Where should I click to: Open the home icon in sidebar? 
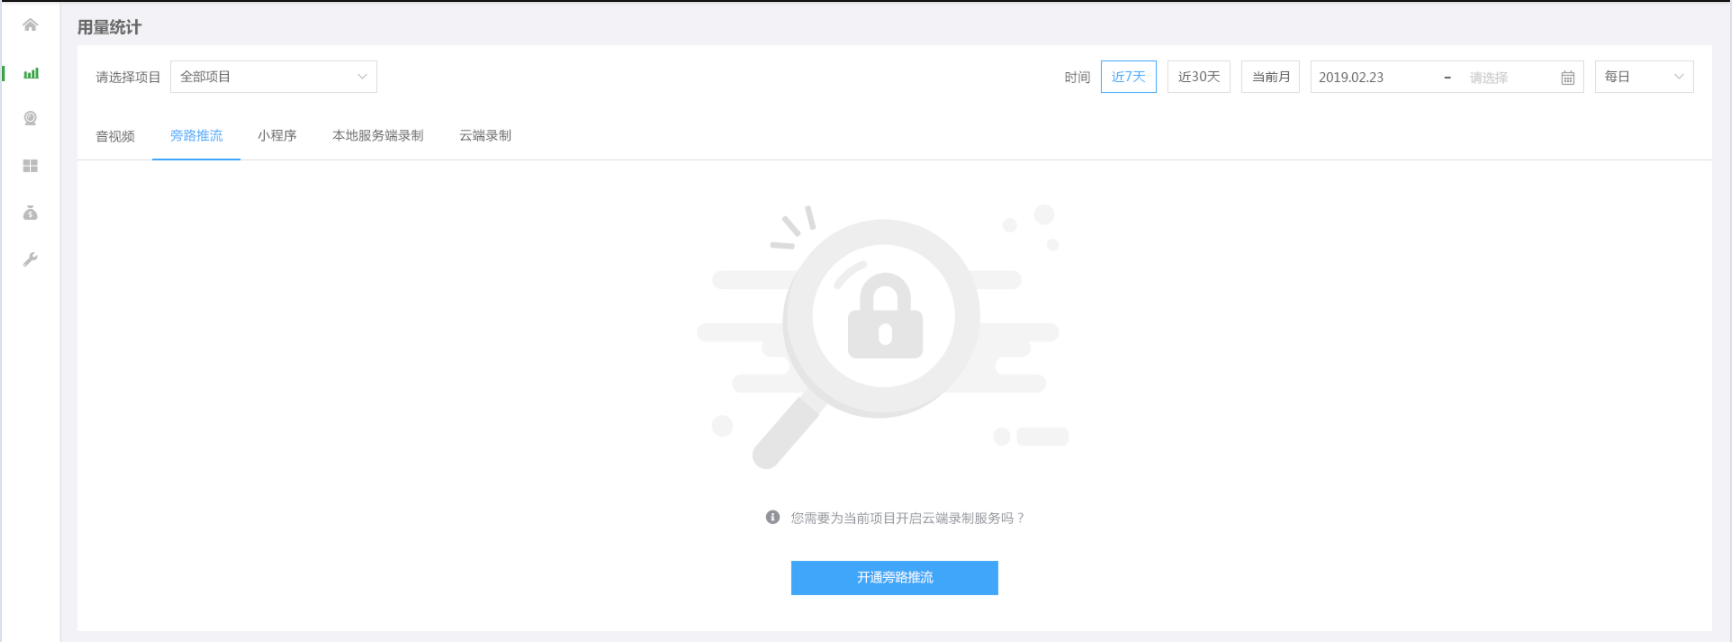click(30, 25)
